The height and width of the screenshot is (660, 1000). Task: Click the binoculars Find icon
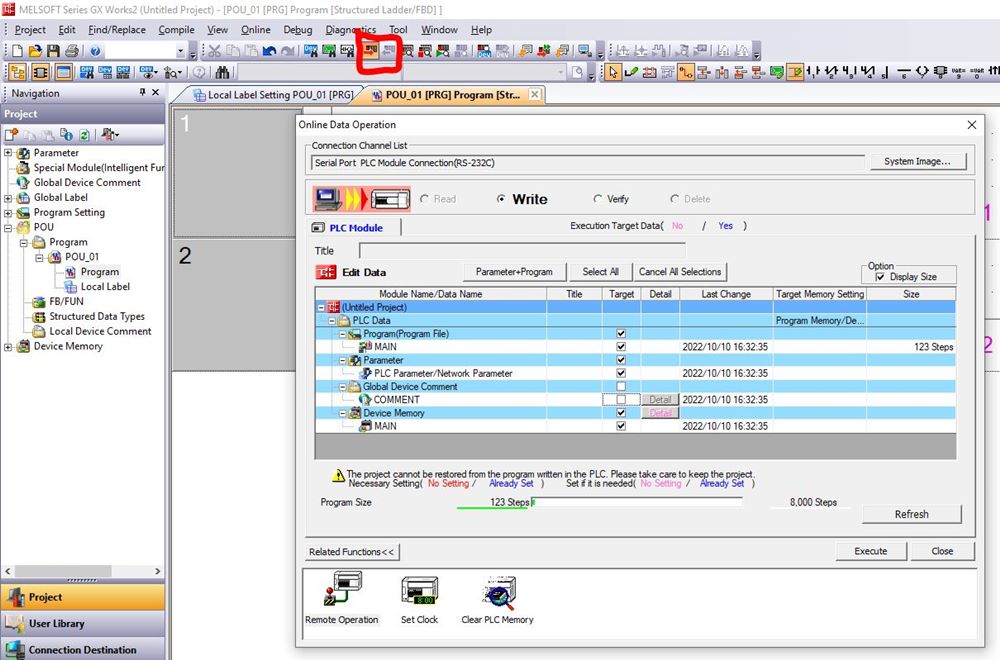click(x=222, y=72)
